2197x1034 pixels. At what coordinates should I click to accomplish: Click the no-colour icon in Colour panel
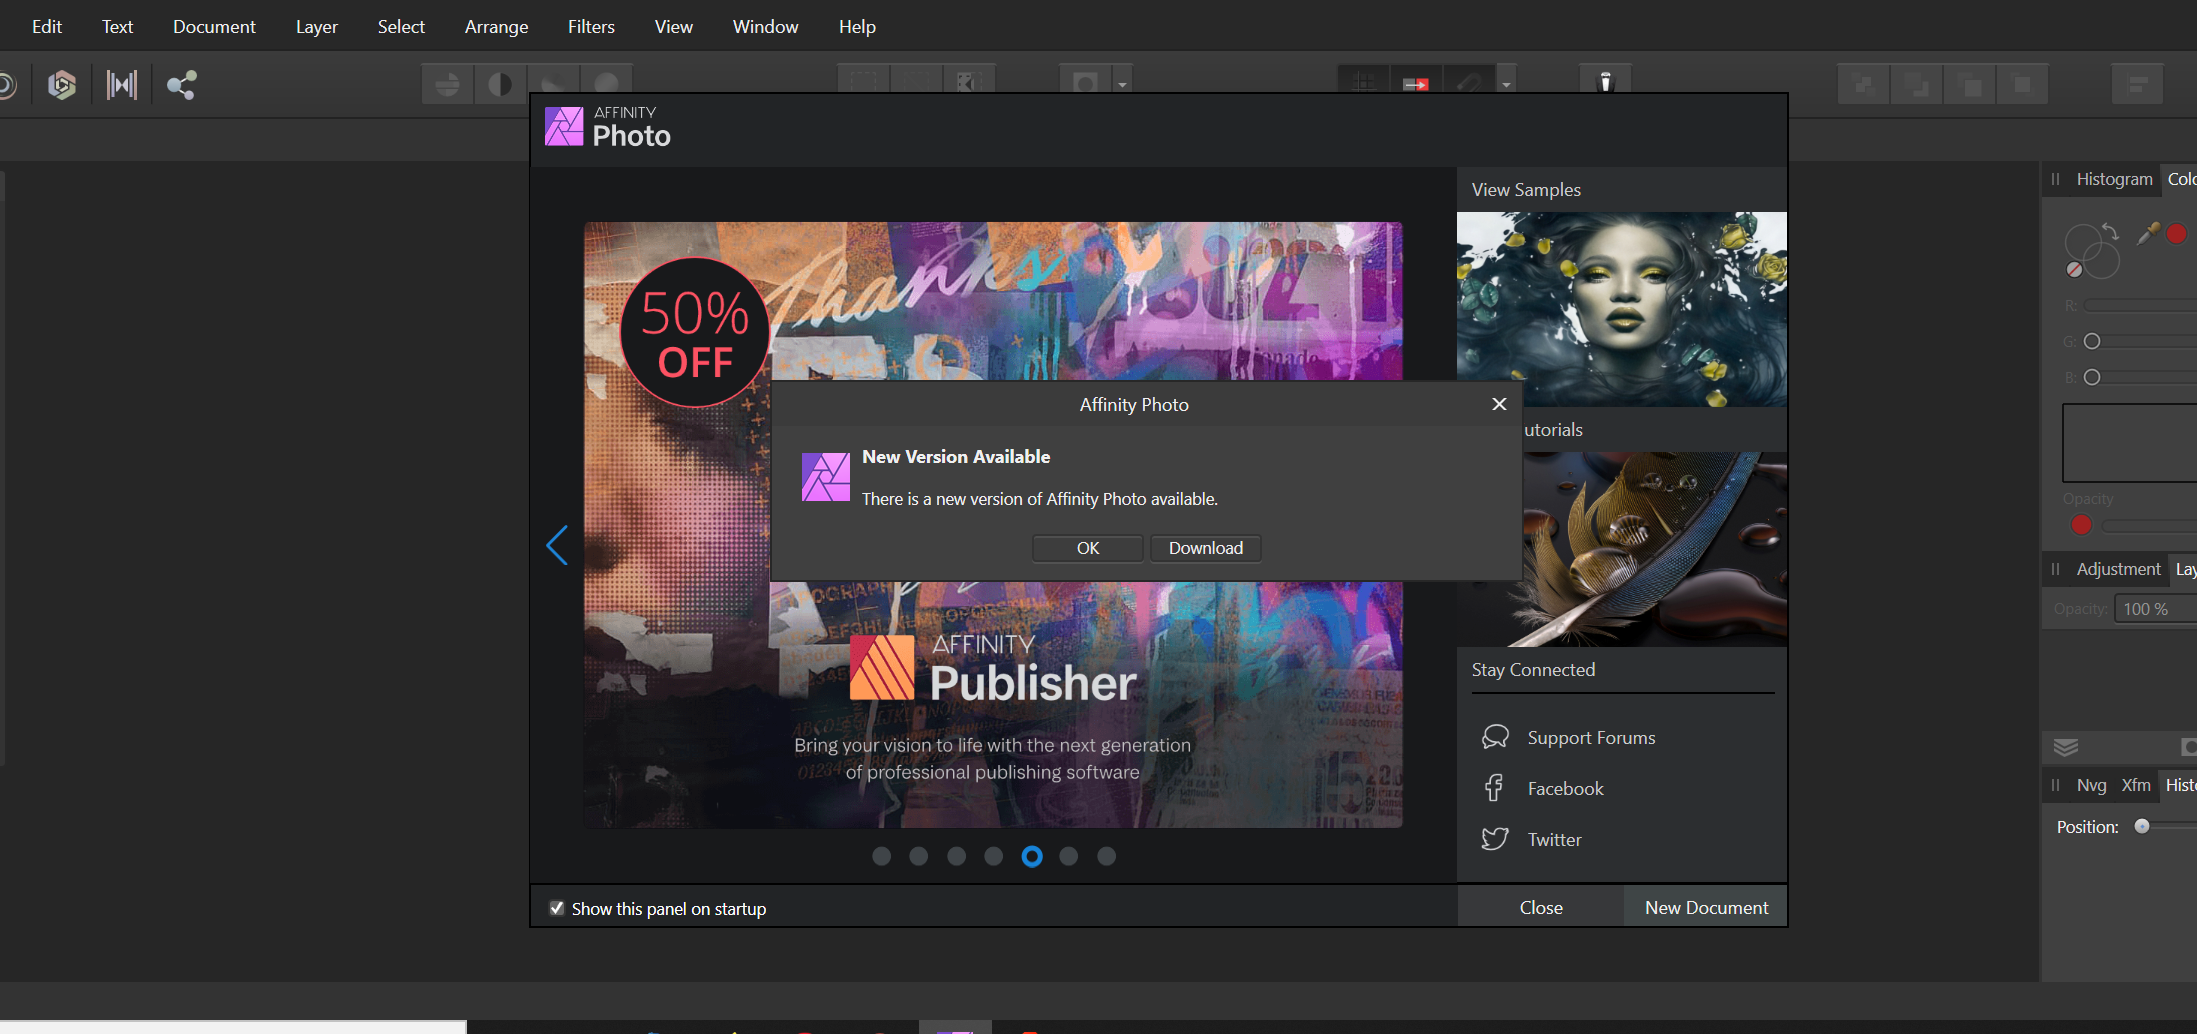coord(2074,269)
